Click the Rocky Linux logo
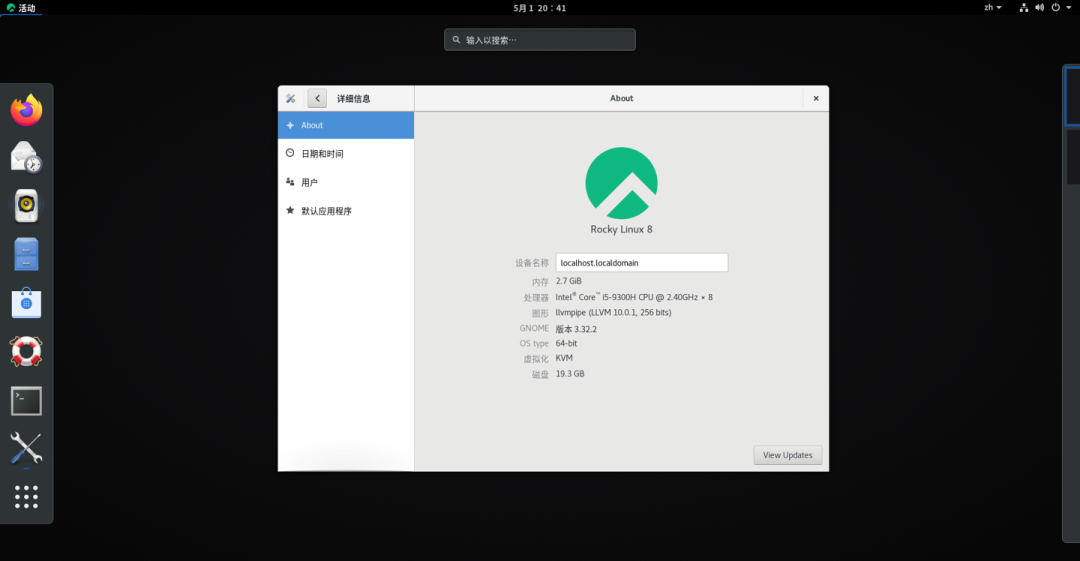 (621, 183)
